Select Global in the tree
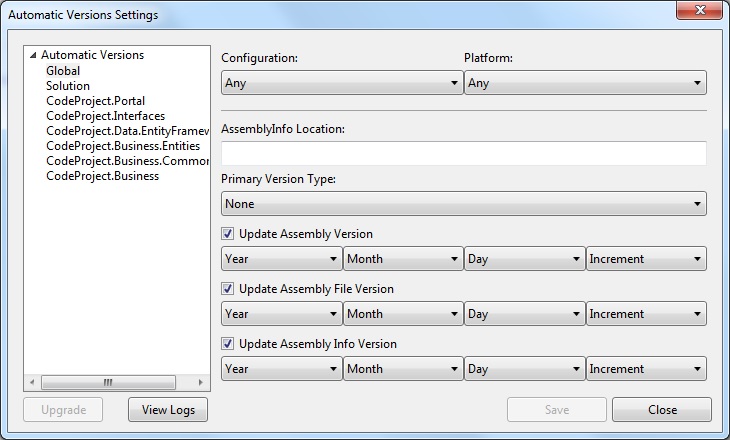The image size is (730, 440). (63, 71)
